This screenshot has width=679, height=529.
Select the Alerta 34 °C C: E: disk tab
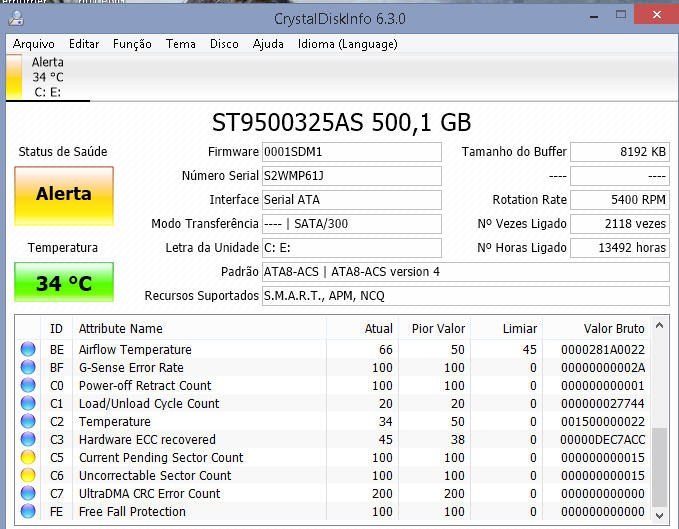point(48,77)
